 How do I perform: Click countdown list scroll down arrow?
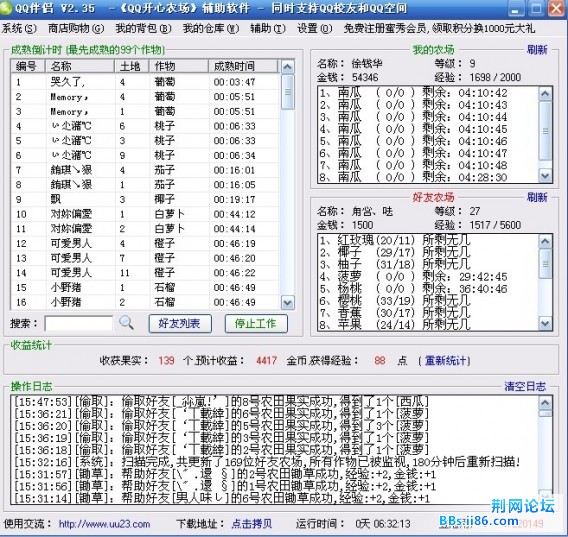[x=288, y=303]
